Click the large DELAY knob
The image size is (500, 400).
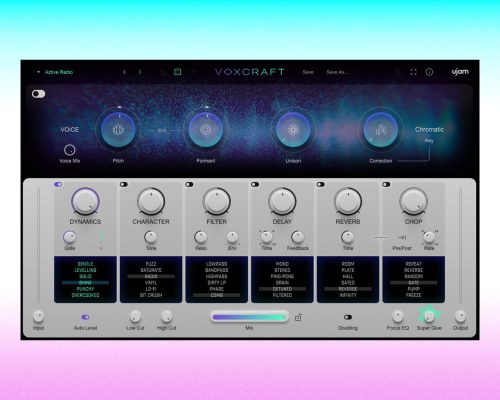pos(282,201)
